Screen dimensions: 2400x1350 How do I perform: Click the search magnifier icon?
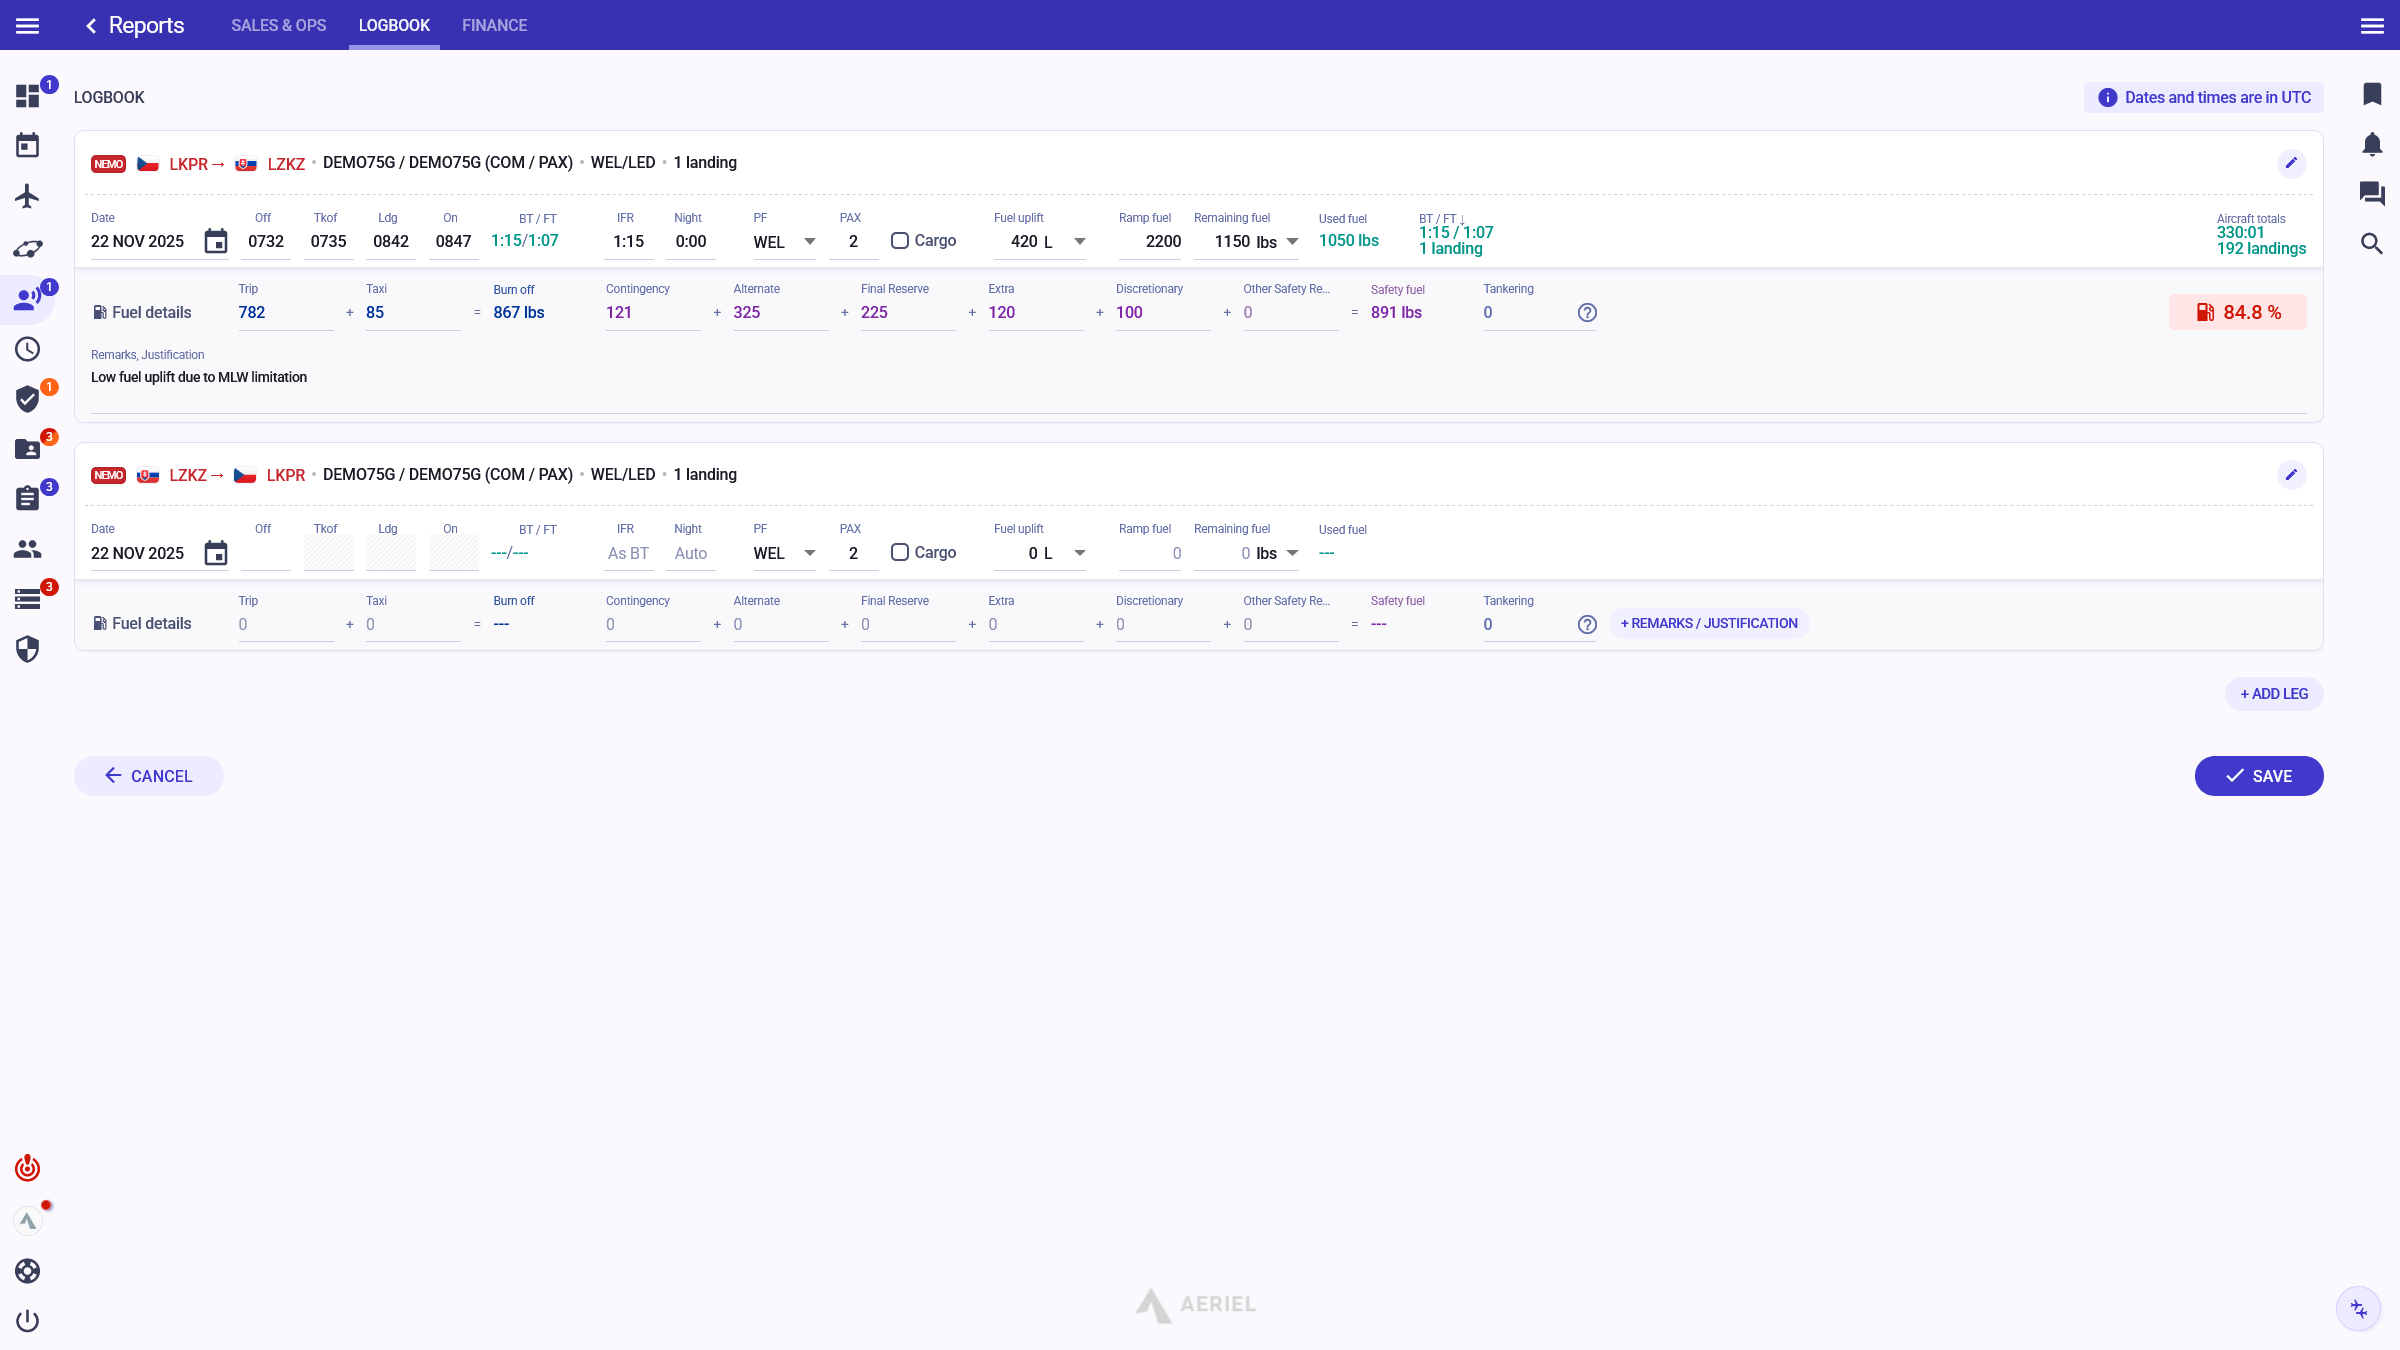point(2372,244)
